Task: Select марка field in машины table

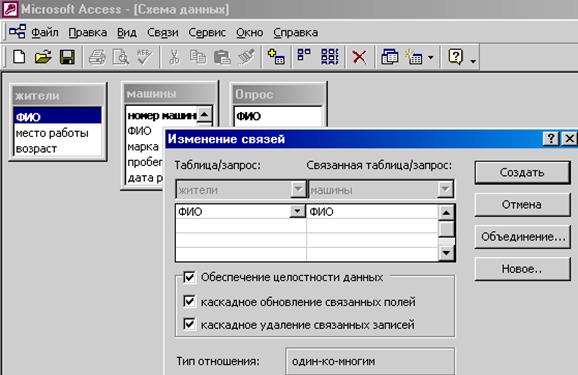Action: point(144,147)
